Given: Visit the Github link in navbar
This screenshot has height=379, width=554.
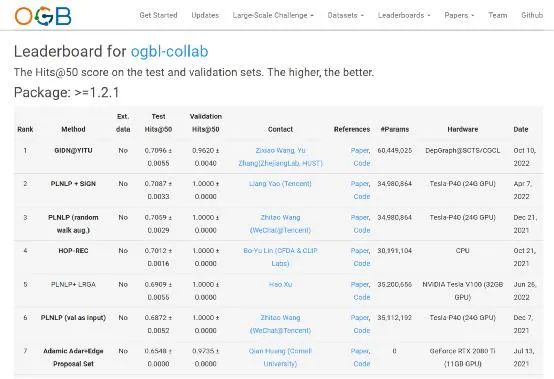Looking at the screenshot, I should point(532,15).
